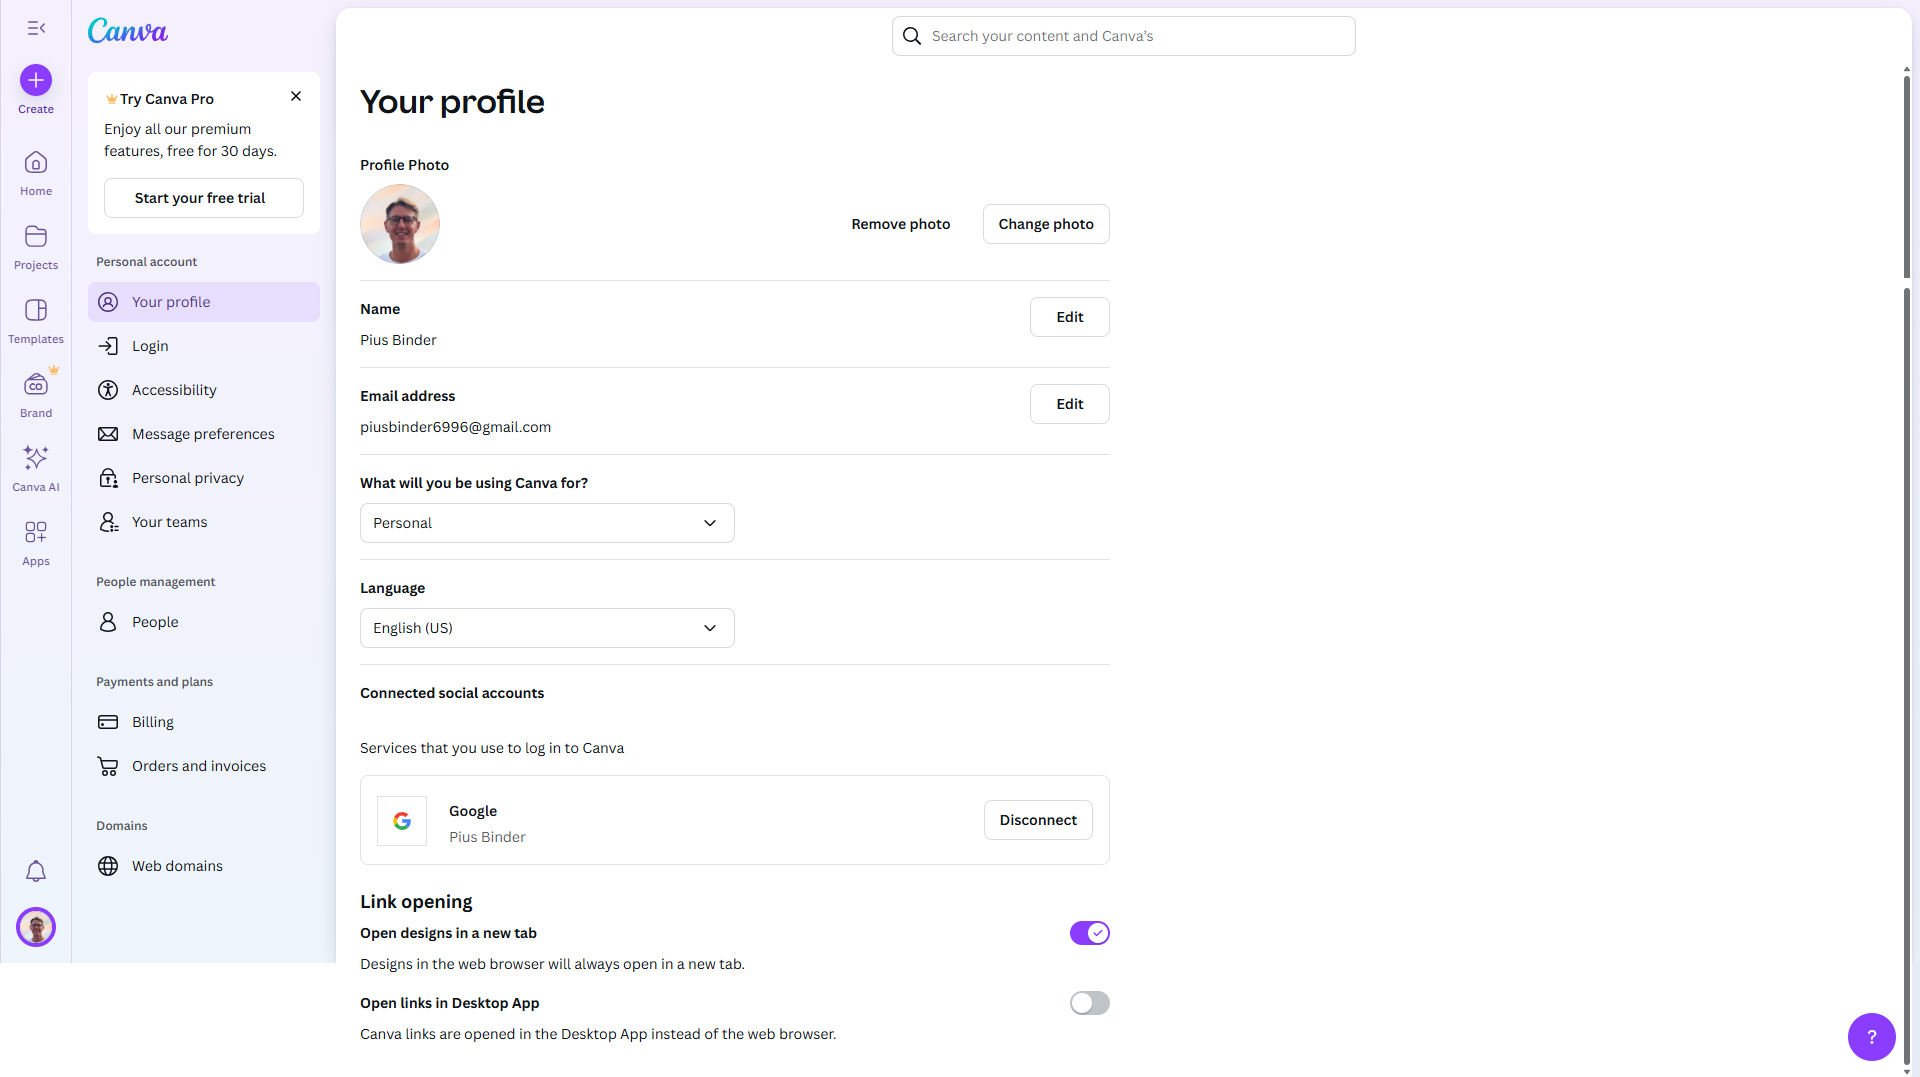Open the Home icon in sidebar
Screen dimensions: 1920x1077
click(x=36, y=163)
